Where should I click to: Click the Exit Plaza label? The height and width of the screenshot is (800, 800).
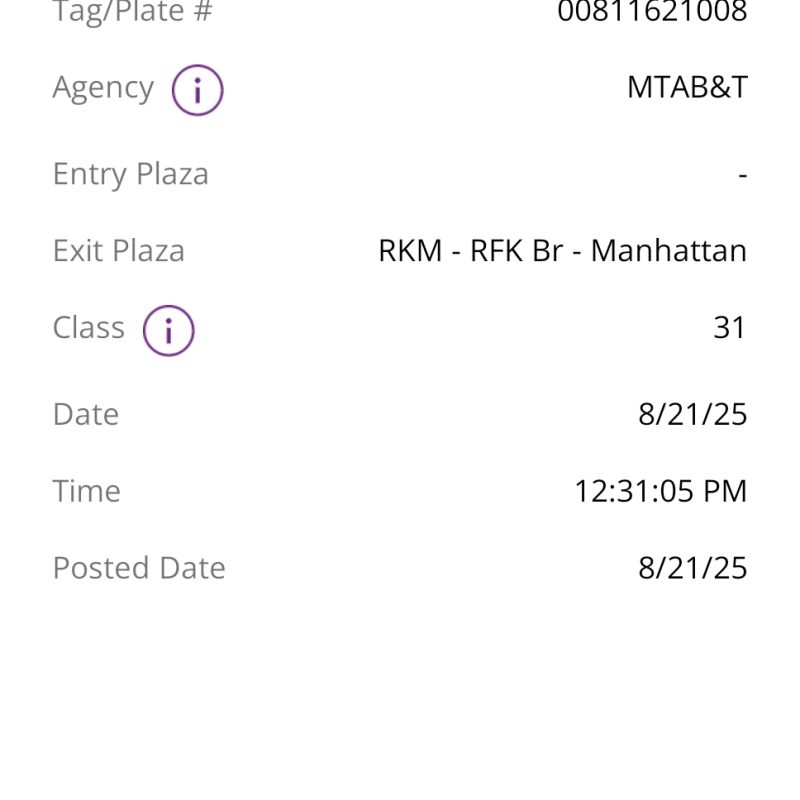tap(118, 251)
